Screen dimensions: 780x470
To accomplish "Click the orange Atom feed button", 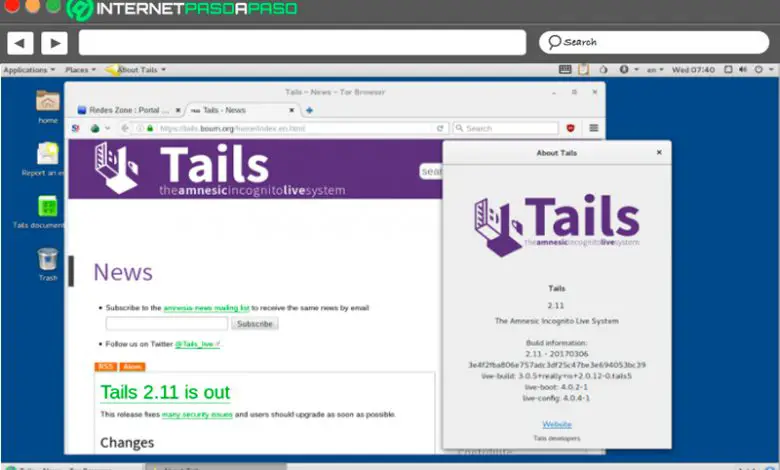I will [132, 367].
